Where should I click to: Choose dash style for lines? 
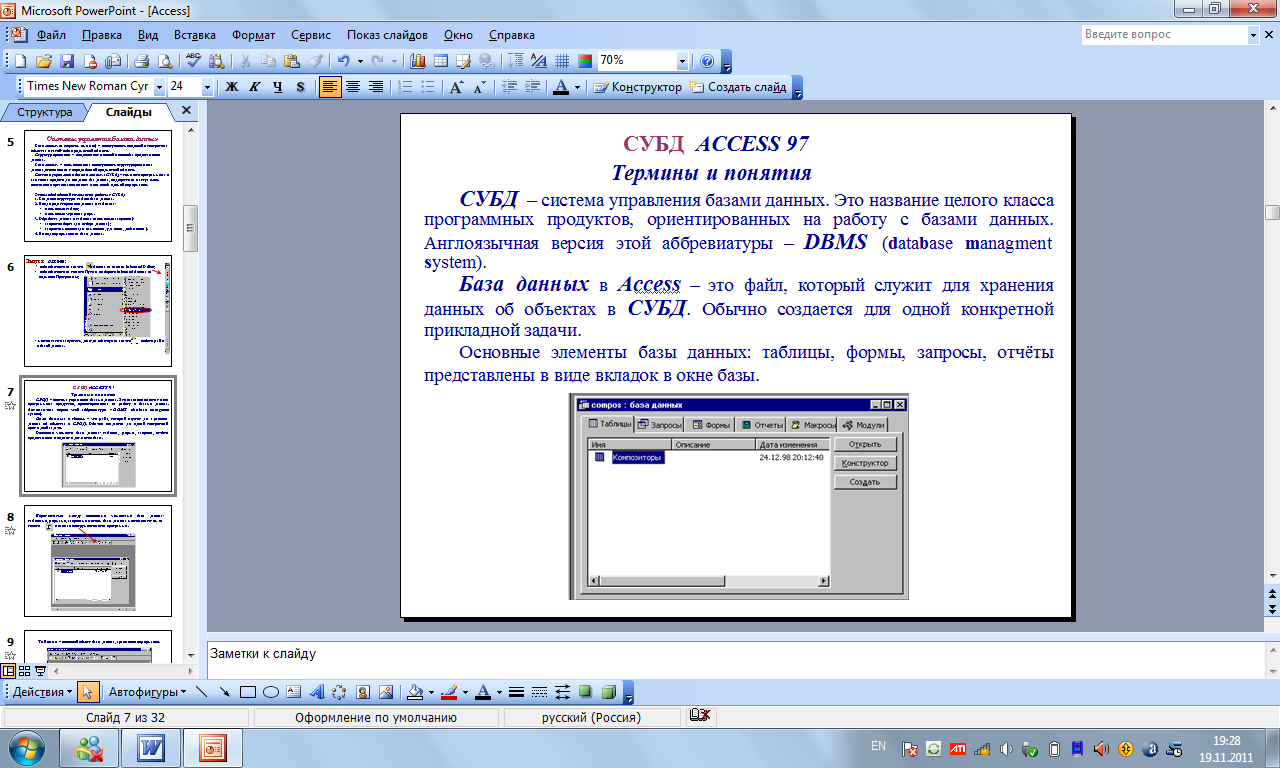pos(539,692)
